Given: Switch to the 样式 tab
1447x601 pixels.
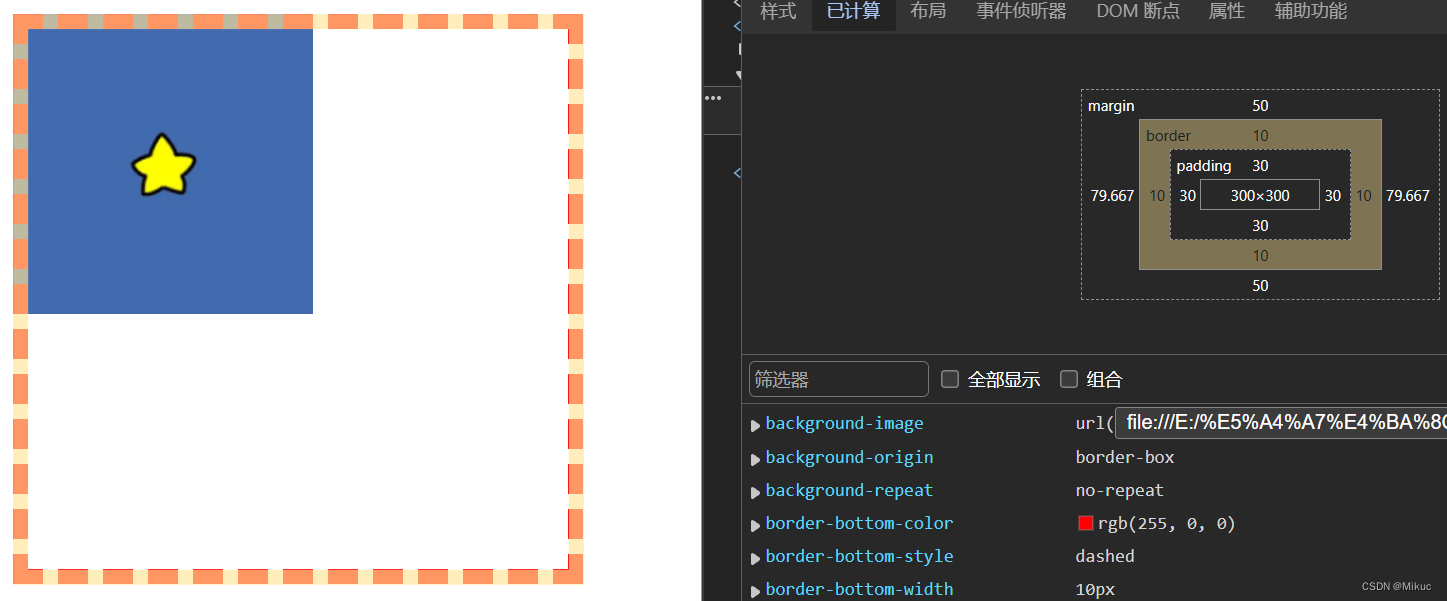Looking at the screenshot, I should (x=777, y=11).
